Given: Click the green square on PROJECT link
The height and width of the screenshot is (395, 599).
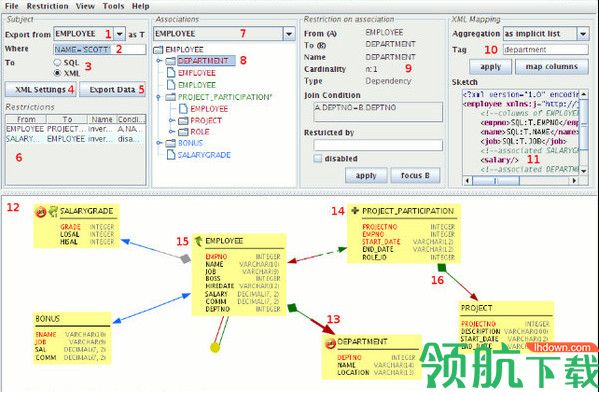Looking at the screenshot, I should (x=442, y=267).
